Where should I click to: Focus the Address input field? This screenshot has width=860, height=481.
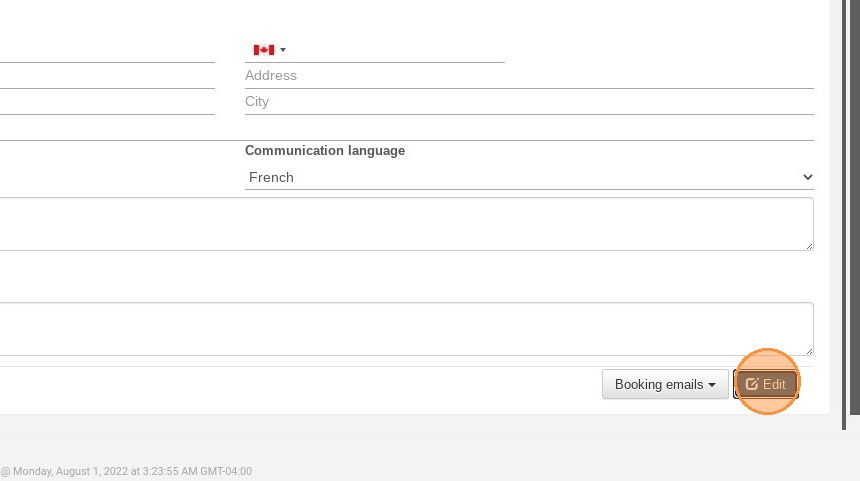tap(529, 76)
